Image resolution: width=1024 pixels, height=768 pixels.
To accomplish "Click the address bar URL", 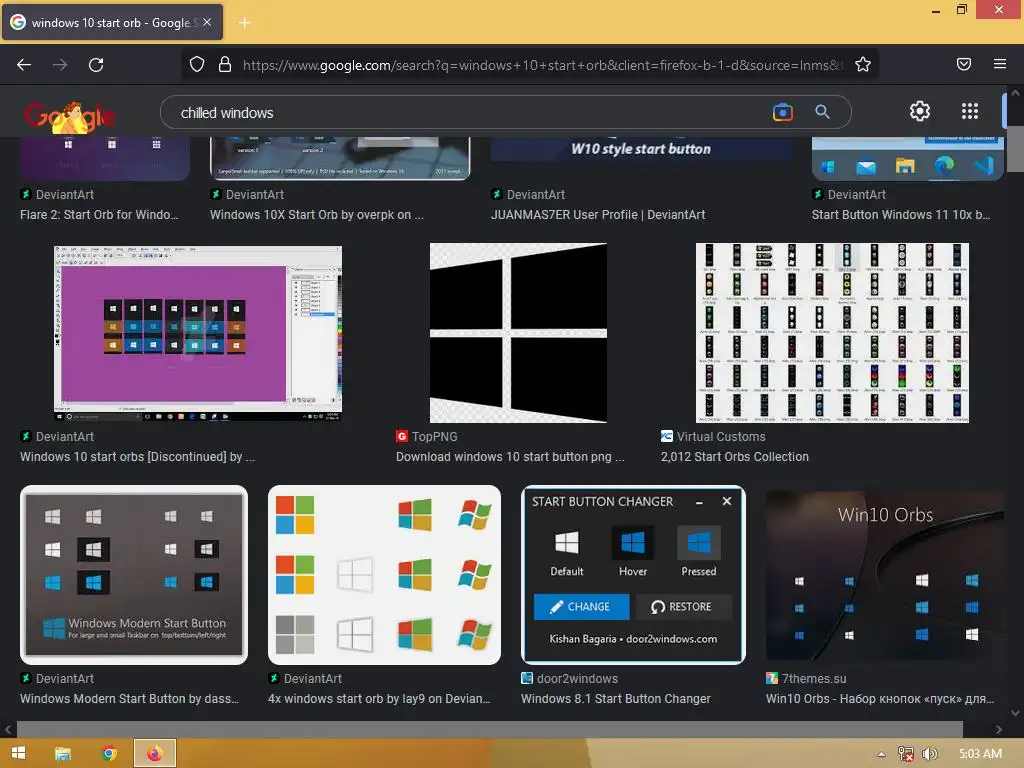I will [x=542, y=65].
